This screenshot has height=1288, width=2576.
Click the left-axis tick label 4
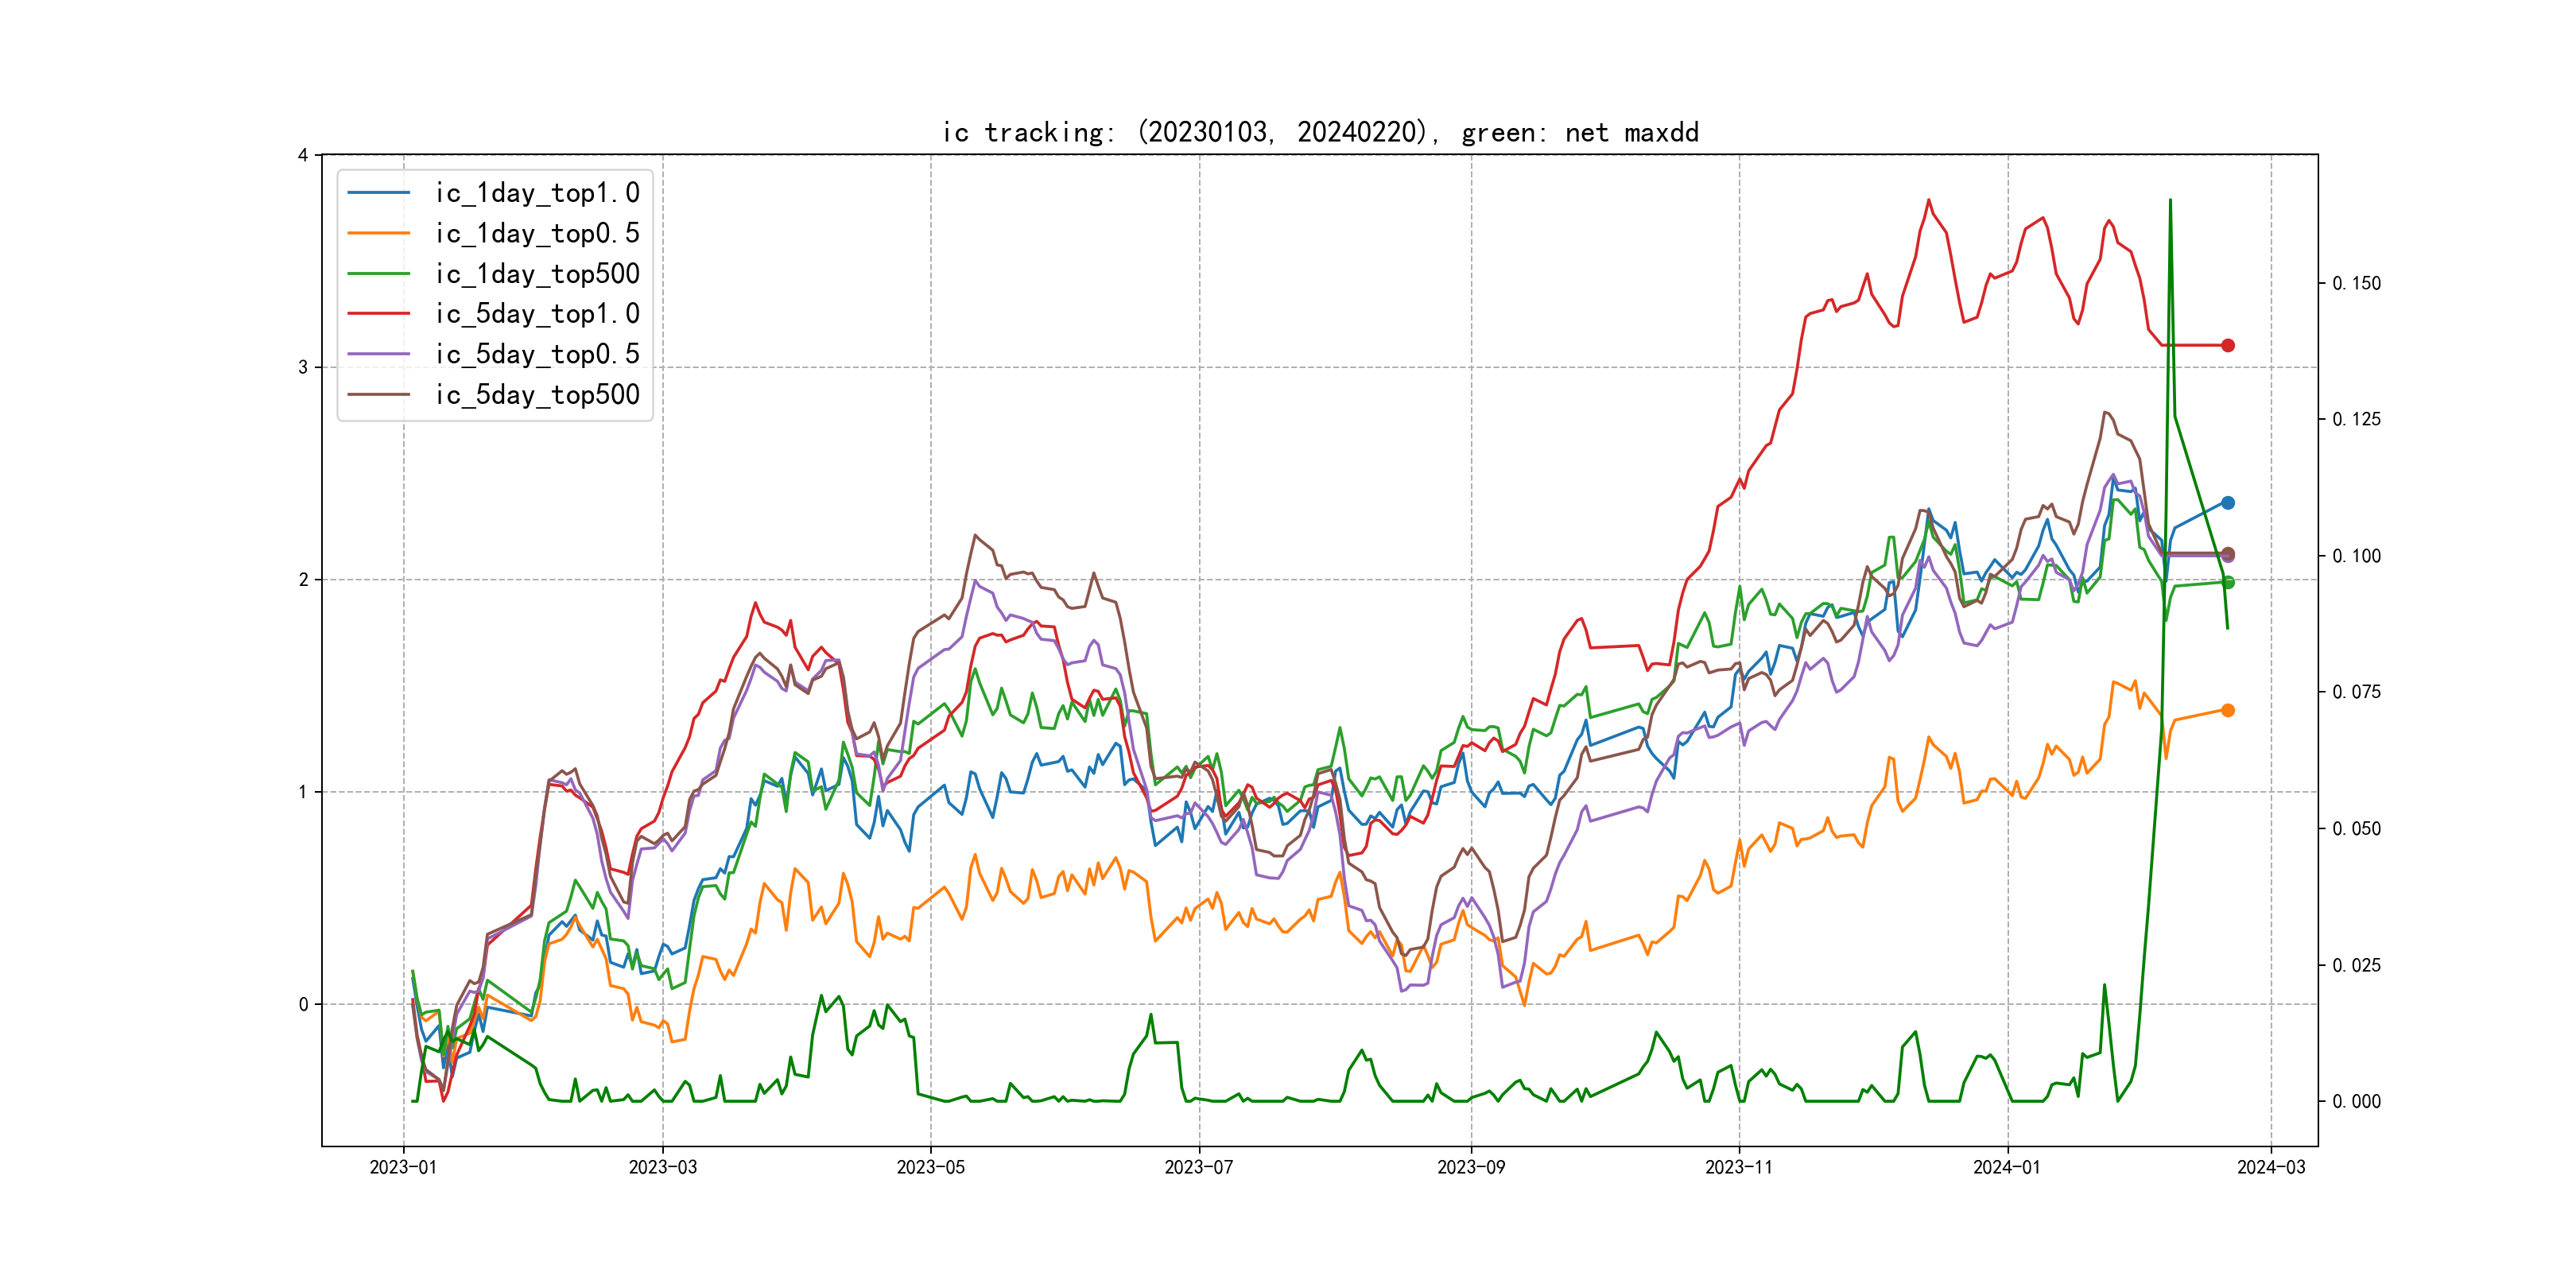coord(302,155)
